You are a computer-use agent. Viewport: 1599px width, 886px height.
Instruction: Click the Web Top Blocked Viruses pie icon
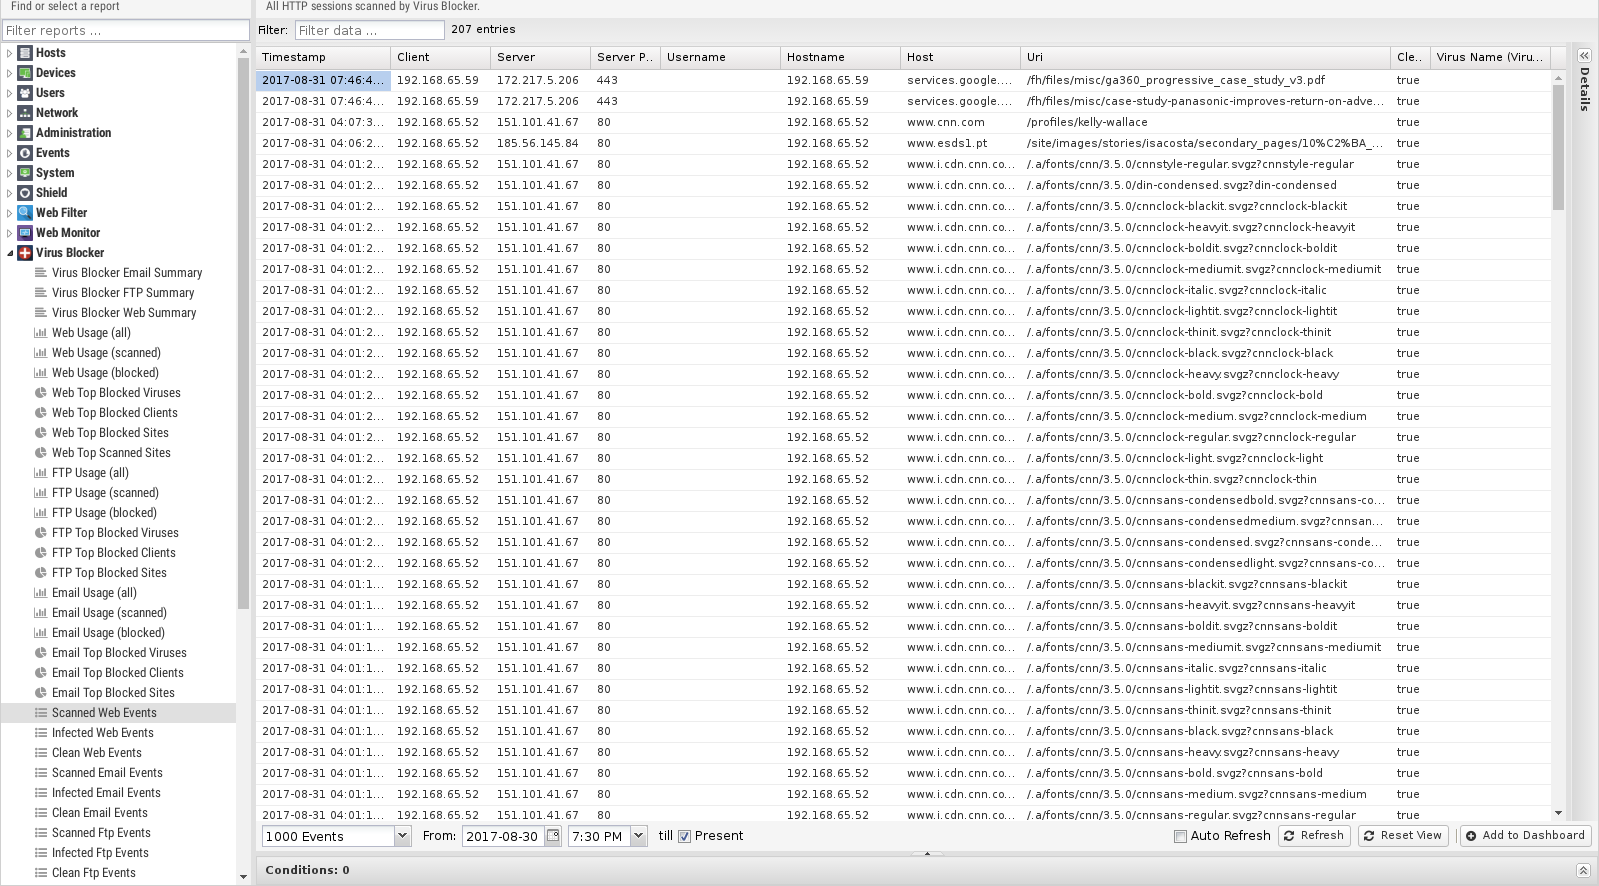click(x=41, y=393)
